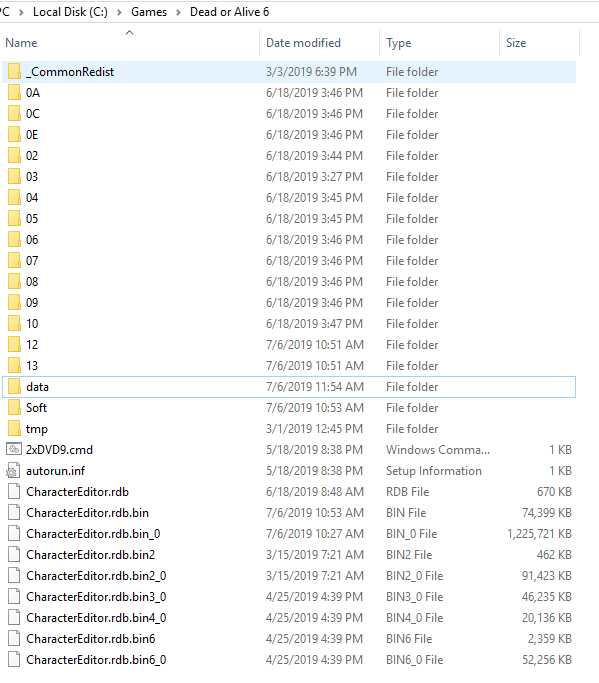Click the 7/6/2019 10:27 AM date cell

coord(315,533)
